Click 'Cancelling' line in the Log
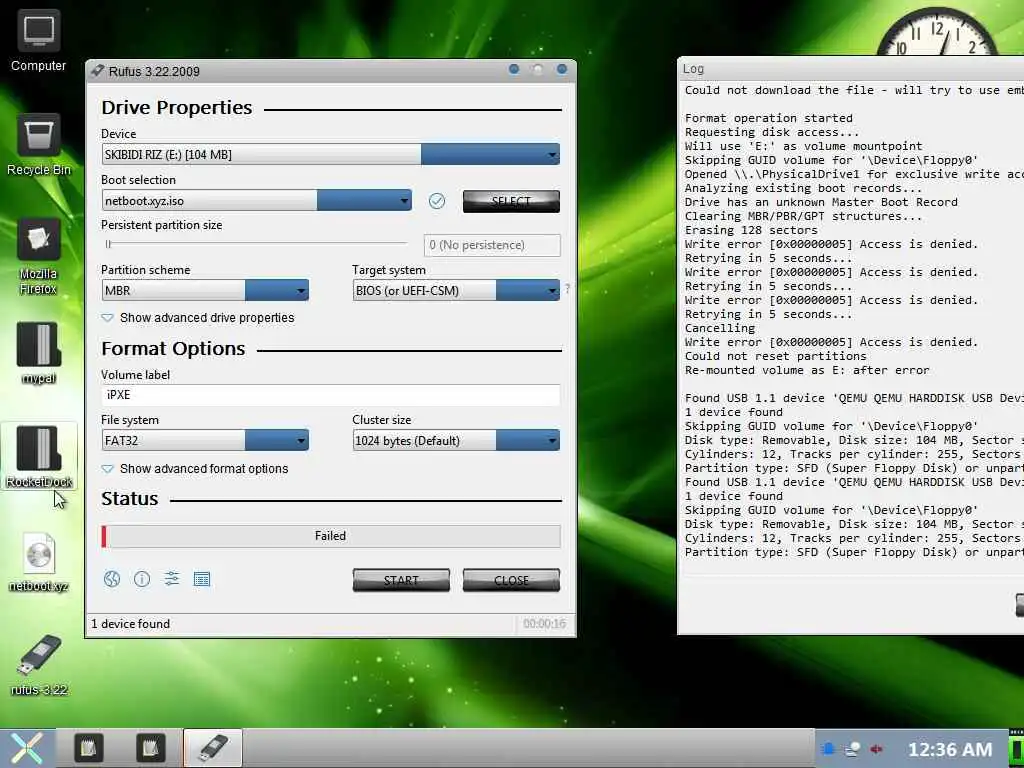 pos(720,328)
